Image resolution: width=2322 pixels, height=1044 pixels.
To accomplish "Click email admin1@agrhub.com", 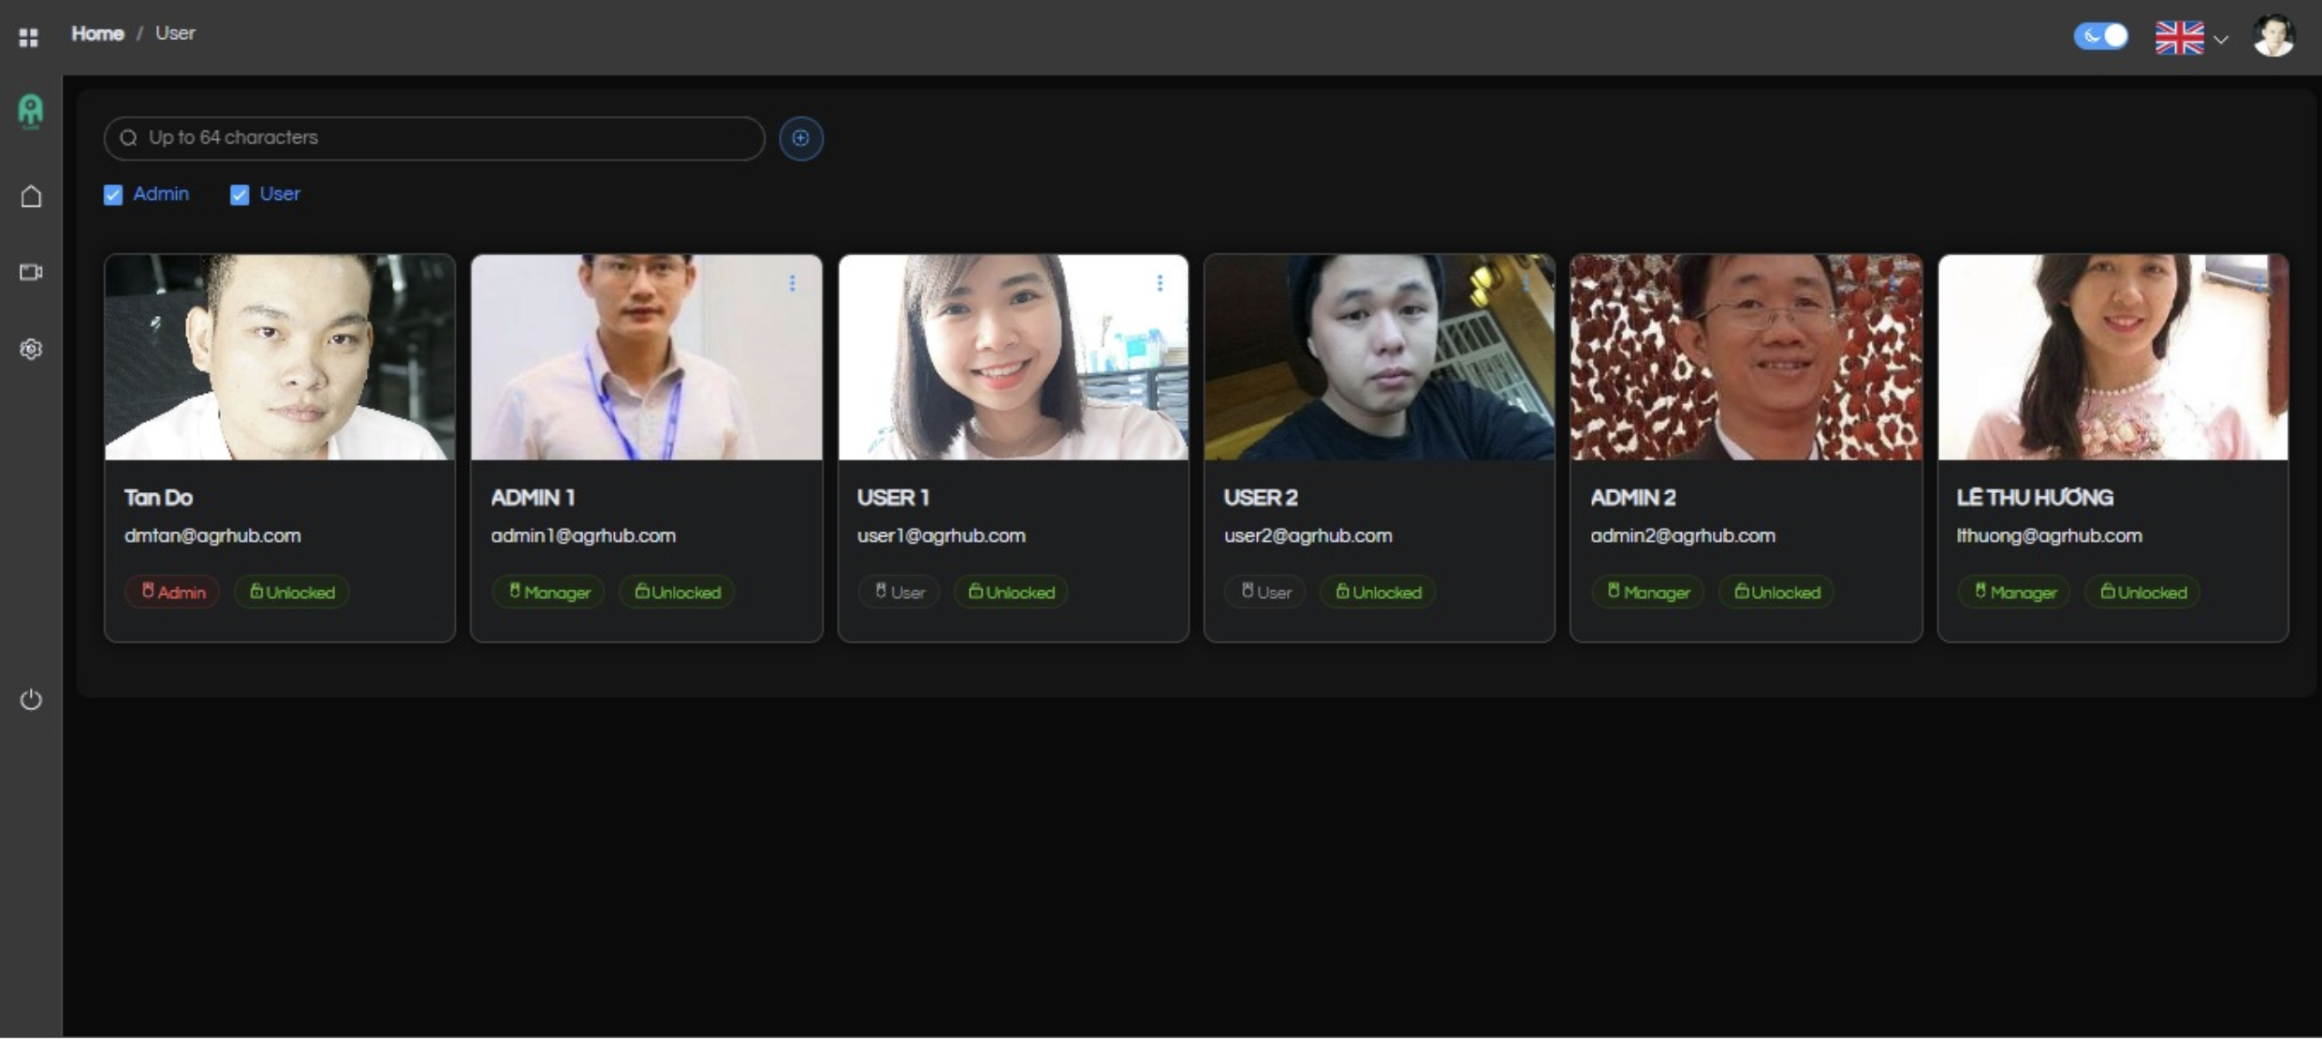I will (583, 536).
